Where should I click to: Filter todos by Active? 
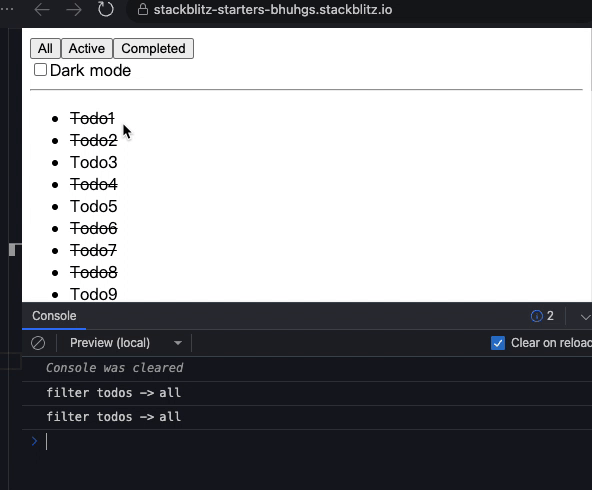click(x=87, y=48)
